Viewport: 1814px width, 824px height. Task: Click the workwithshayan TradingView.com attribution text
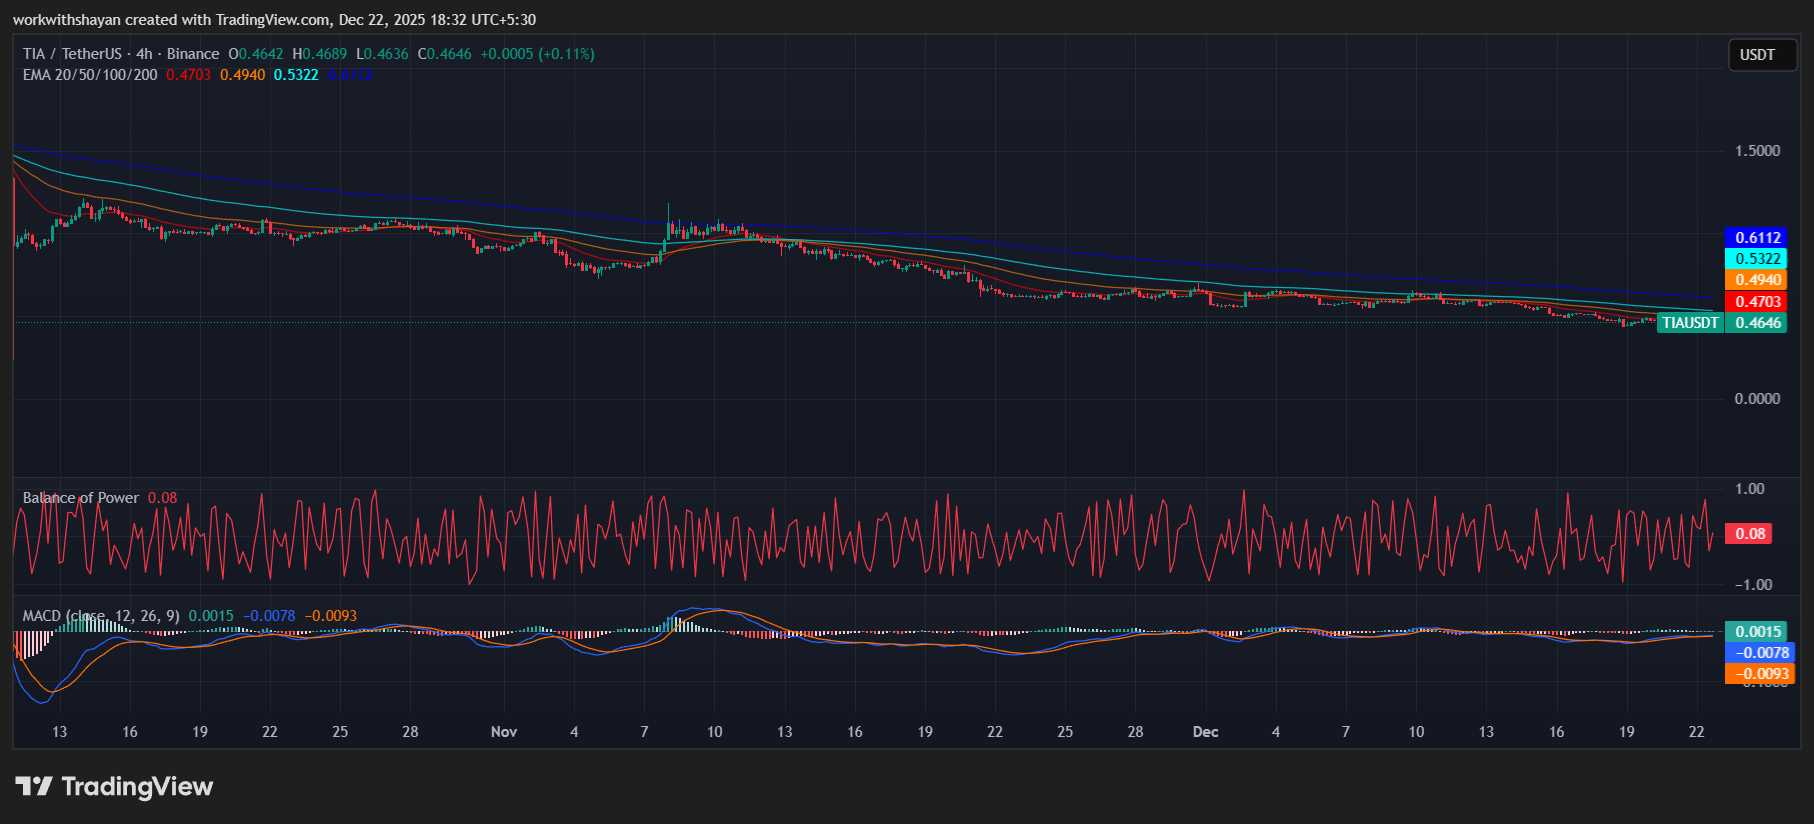(274, 20)
